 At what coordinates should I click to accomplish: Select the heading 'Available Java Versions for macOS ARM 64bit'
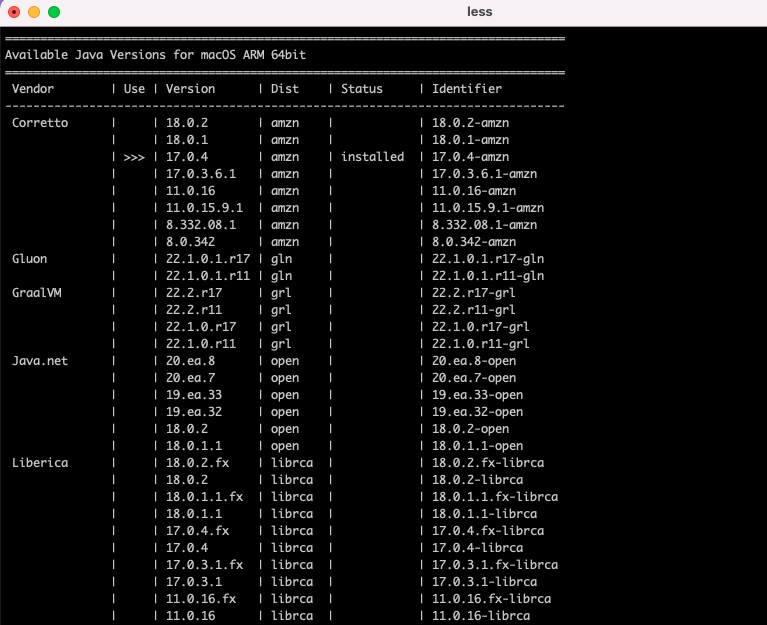156,55
